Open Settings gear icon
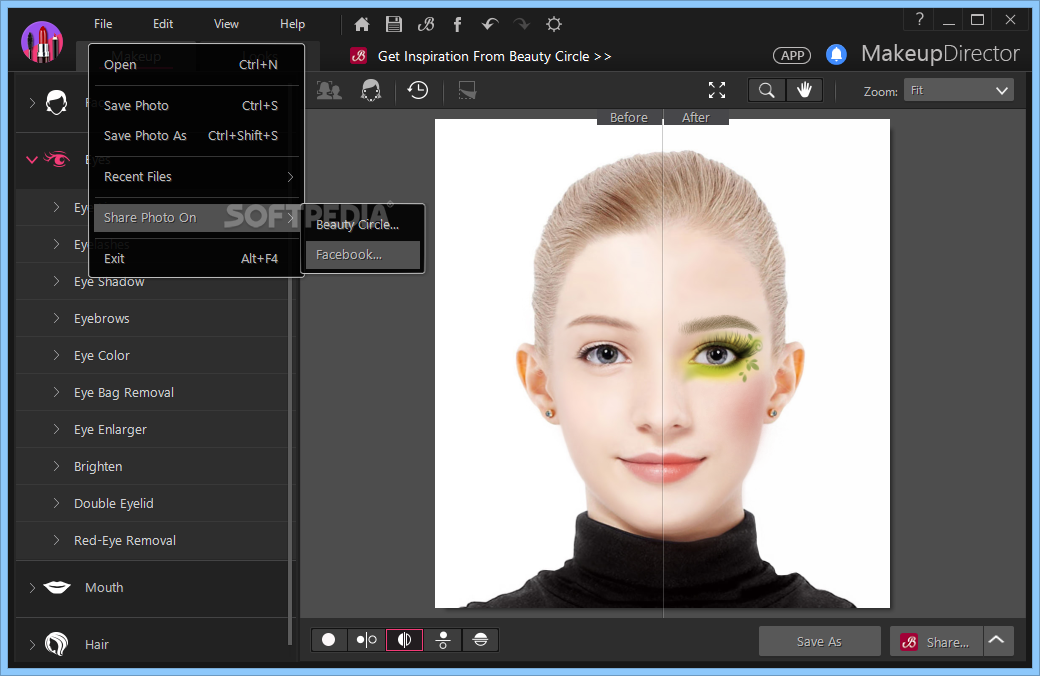1040x676 pixels. click(x=554, y=25)
